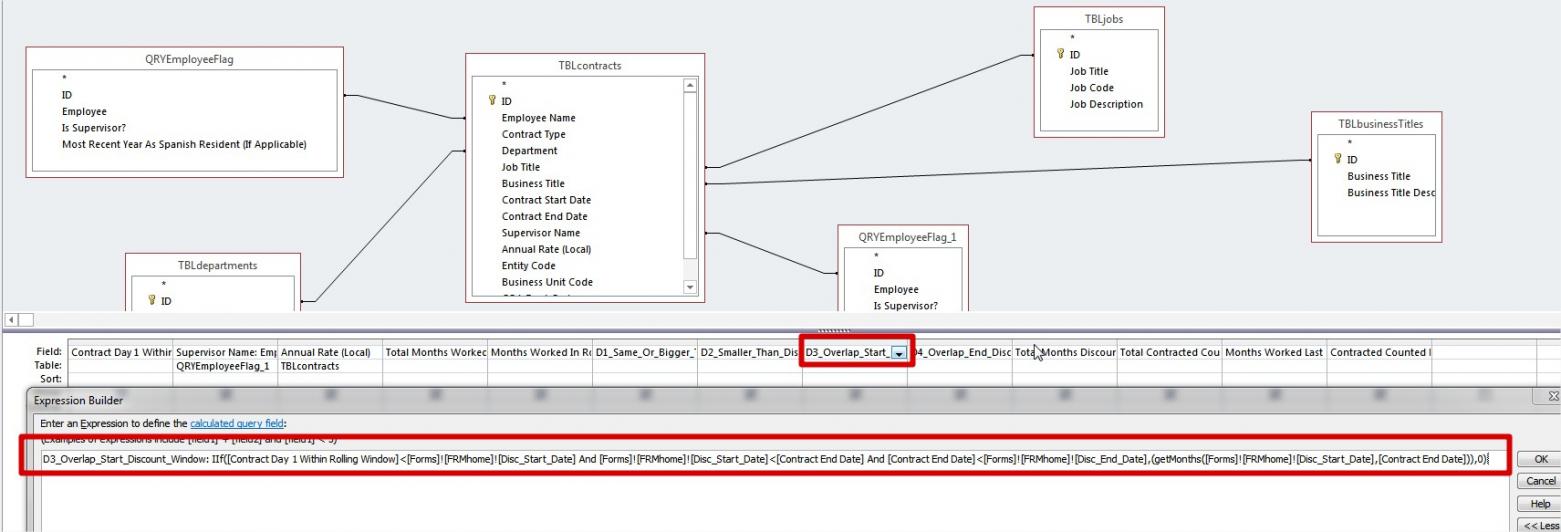This screenshot has height=532, width=1561.
Task: Click the key icon in TBLdepartments
Action: [152, 300]
